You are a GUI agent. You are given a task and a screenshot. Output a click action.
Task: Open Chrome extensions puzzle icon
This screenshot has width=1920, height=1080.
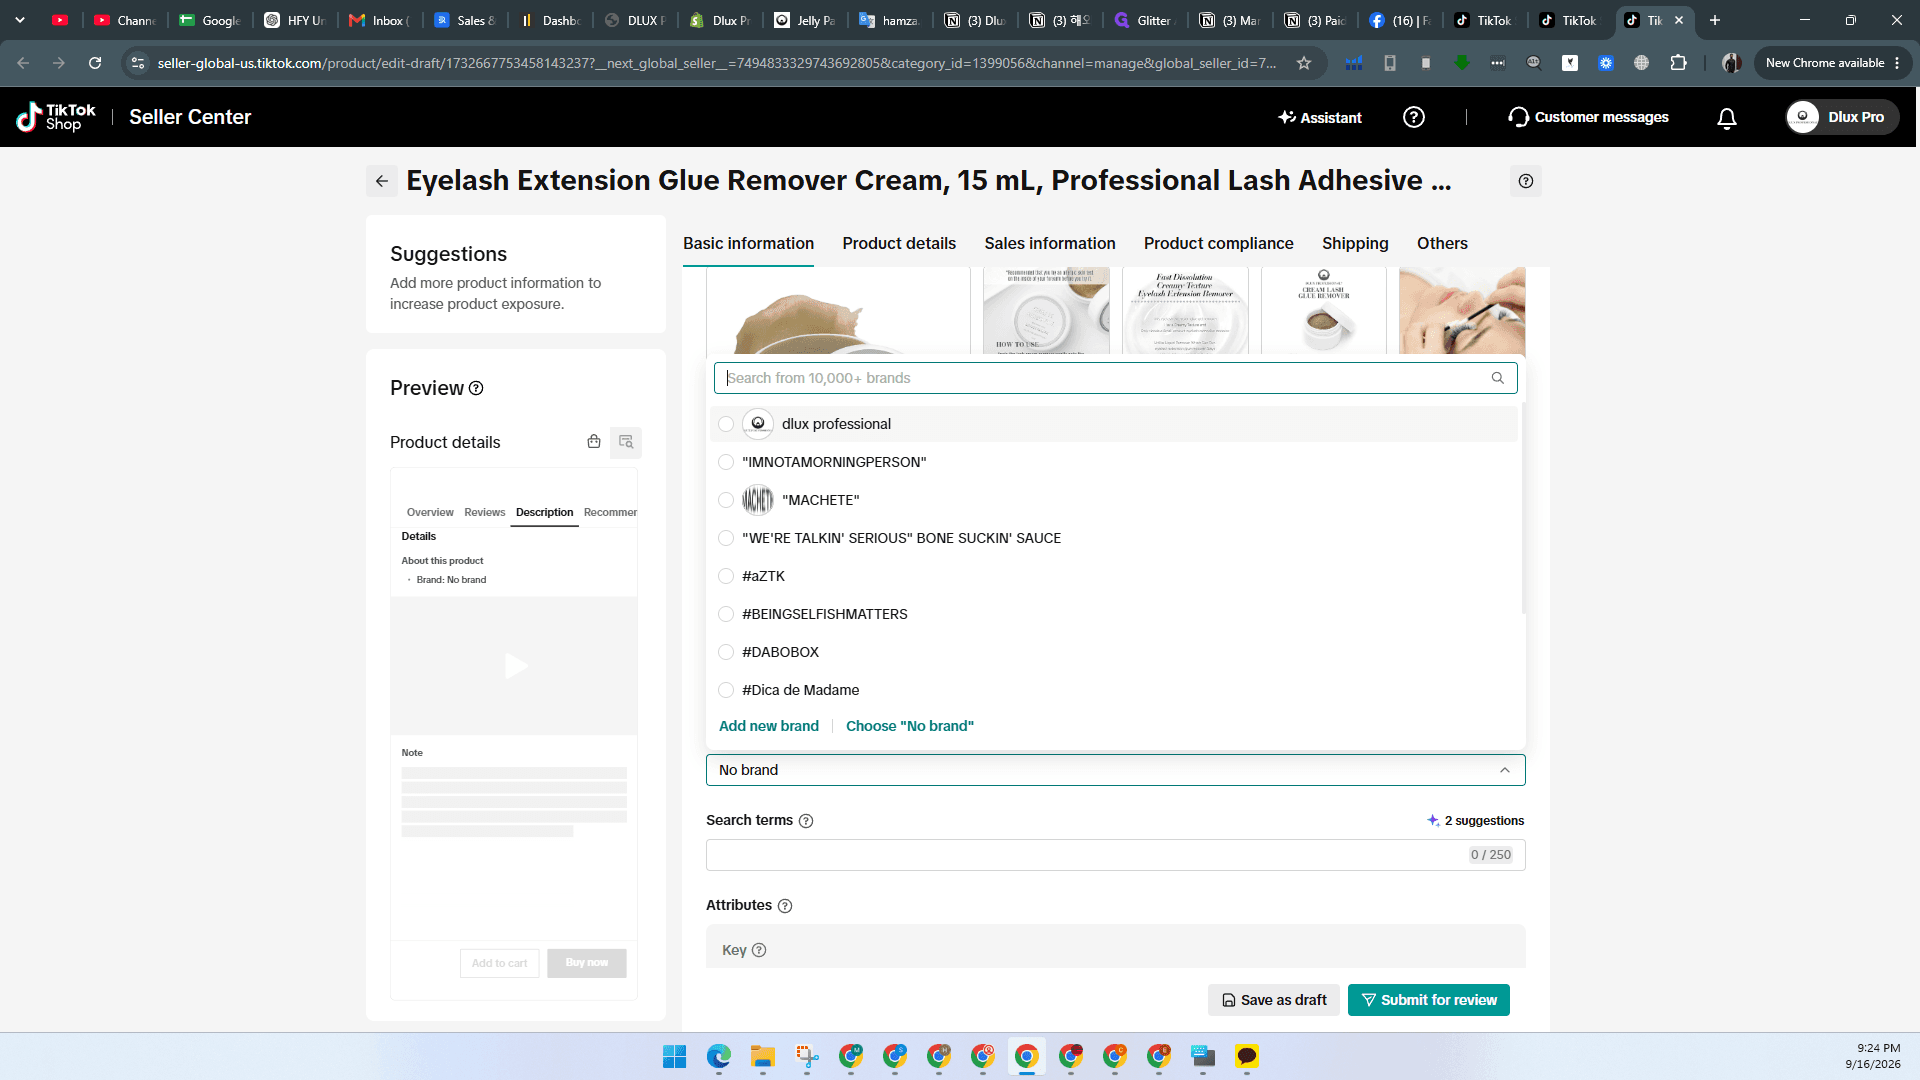(1678, 63)
